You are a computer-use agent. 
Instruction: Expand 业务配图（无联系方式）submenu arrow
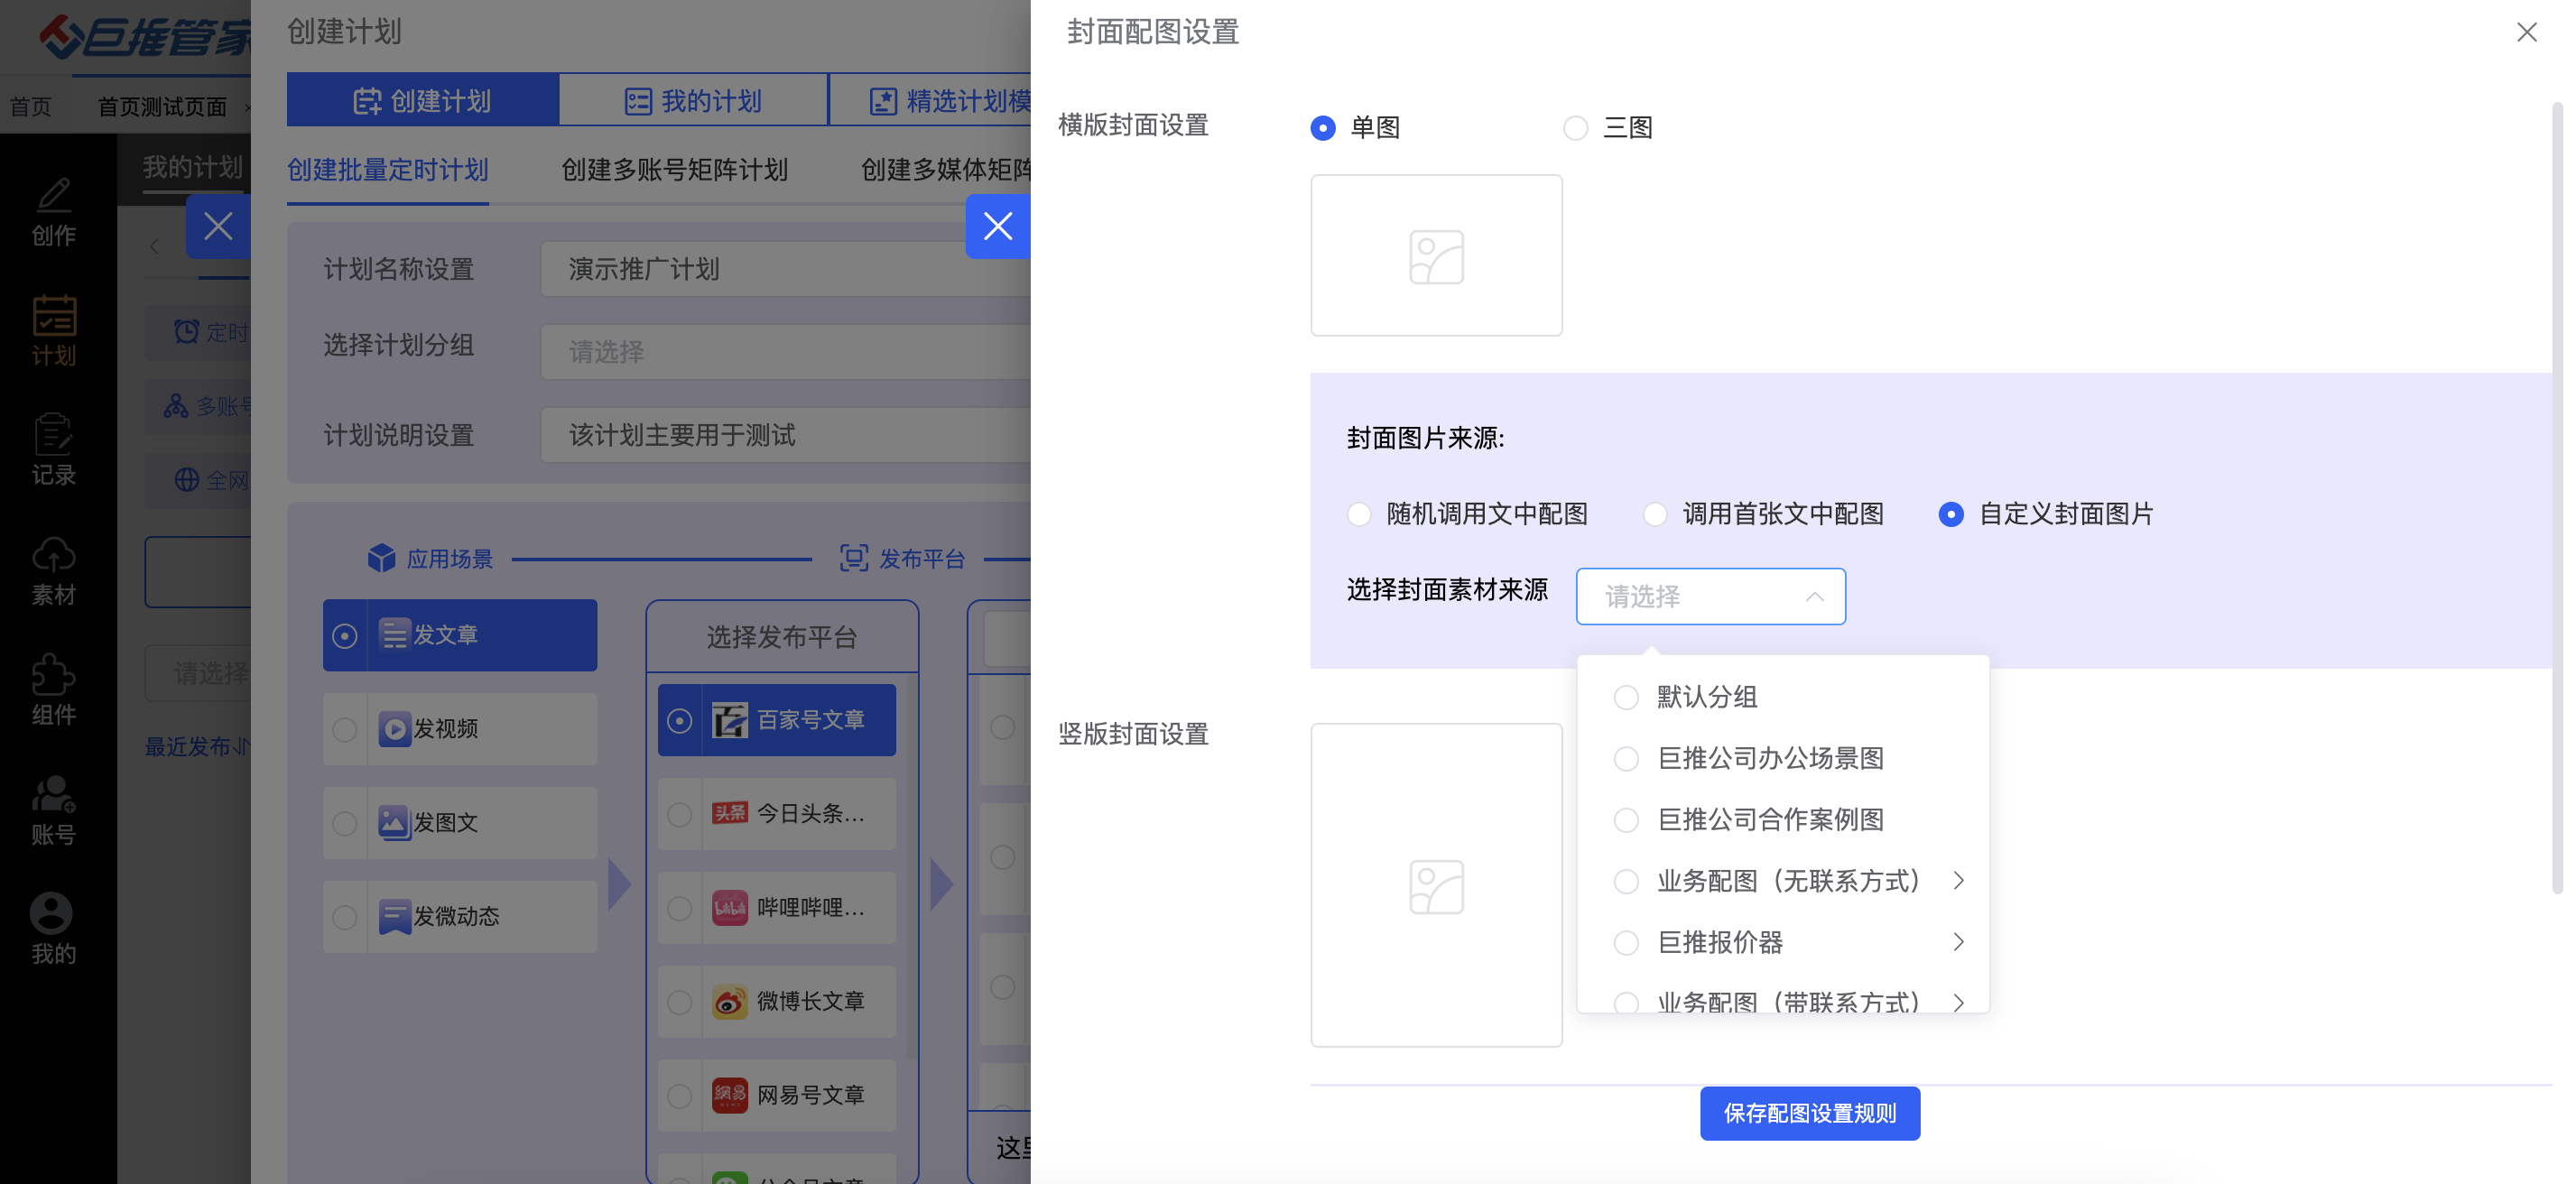click(1958, 881)
